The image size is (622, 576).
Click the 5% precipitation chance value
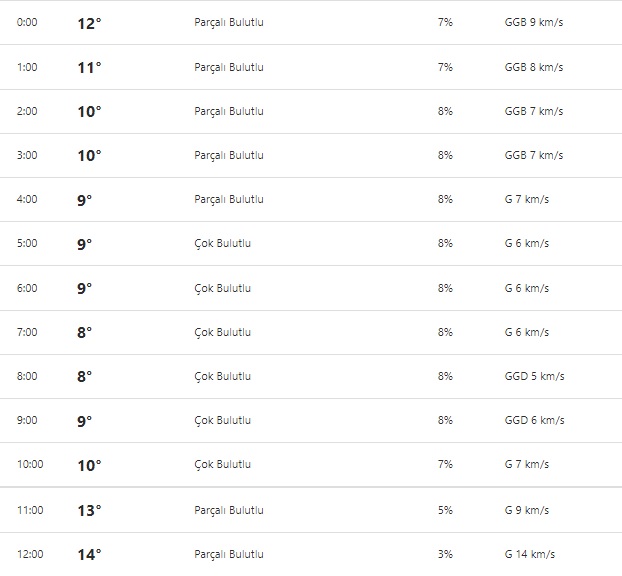(445, 510)
